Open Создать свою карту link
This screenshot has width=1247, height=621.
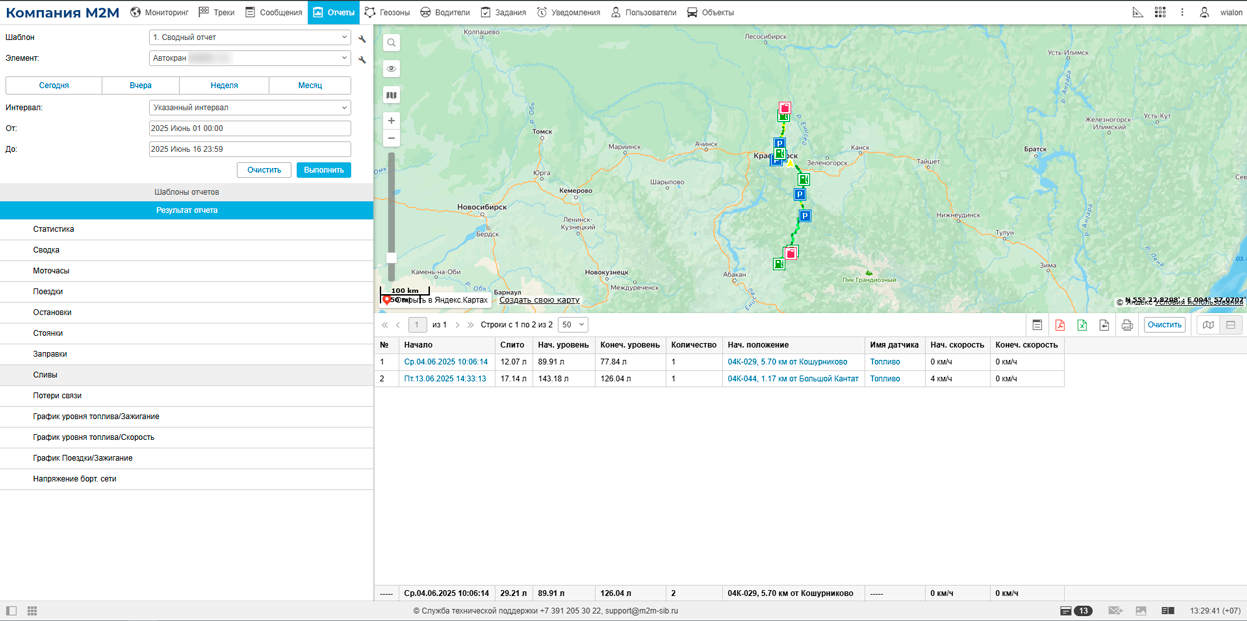coord(539,300)
